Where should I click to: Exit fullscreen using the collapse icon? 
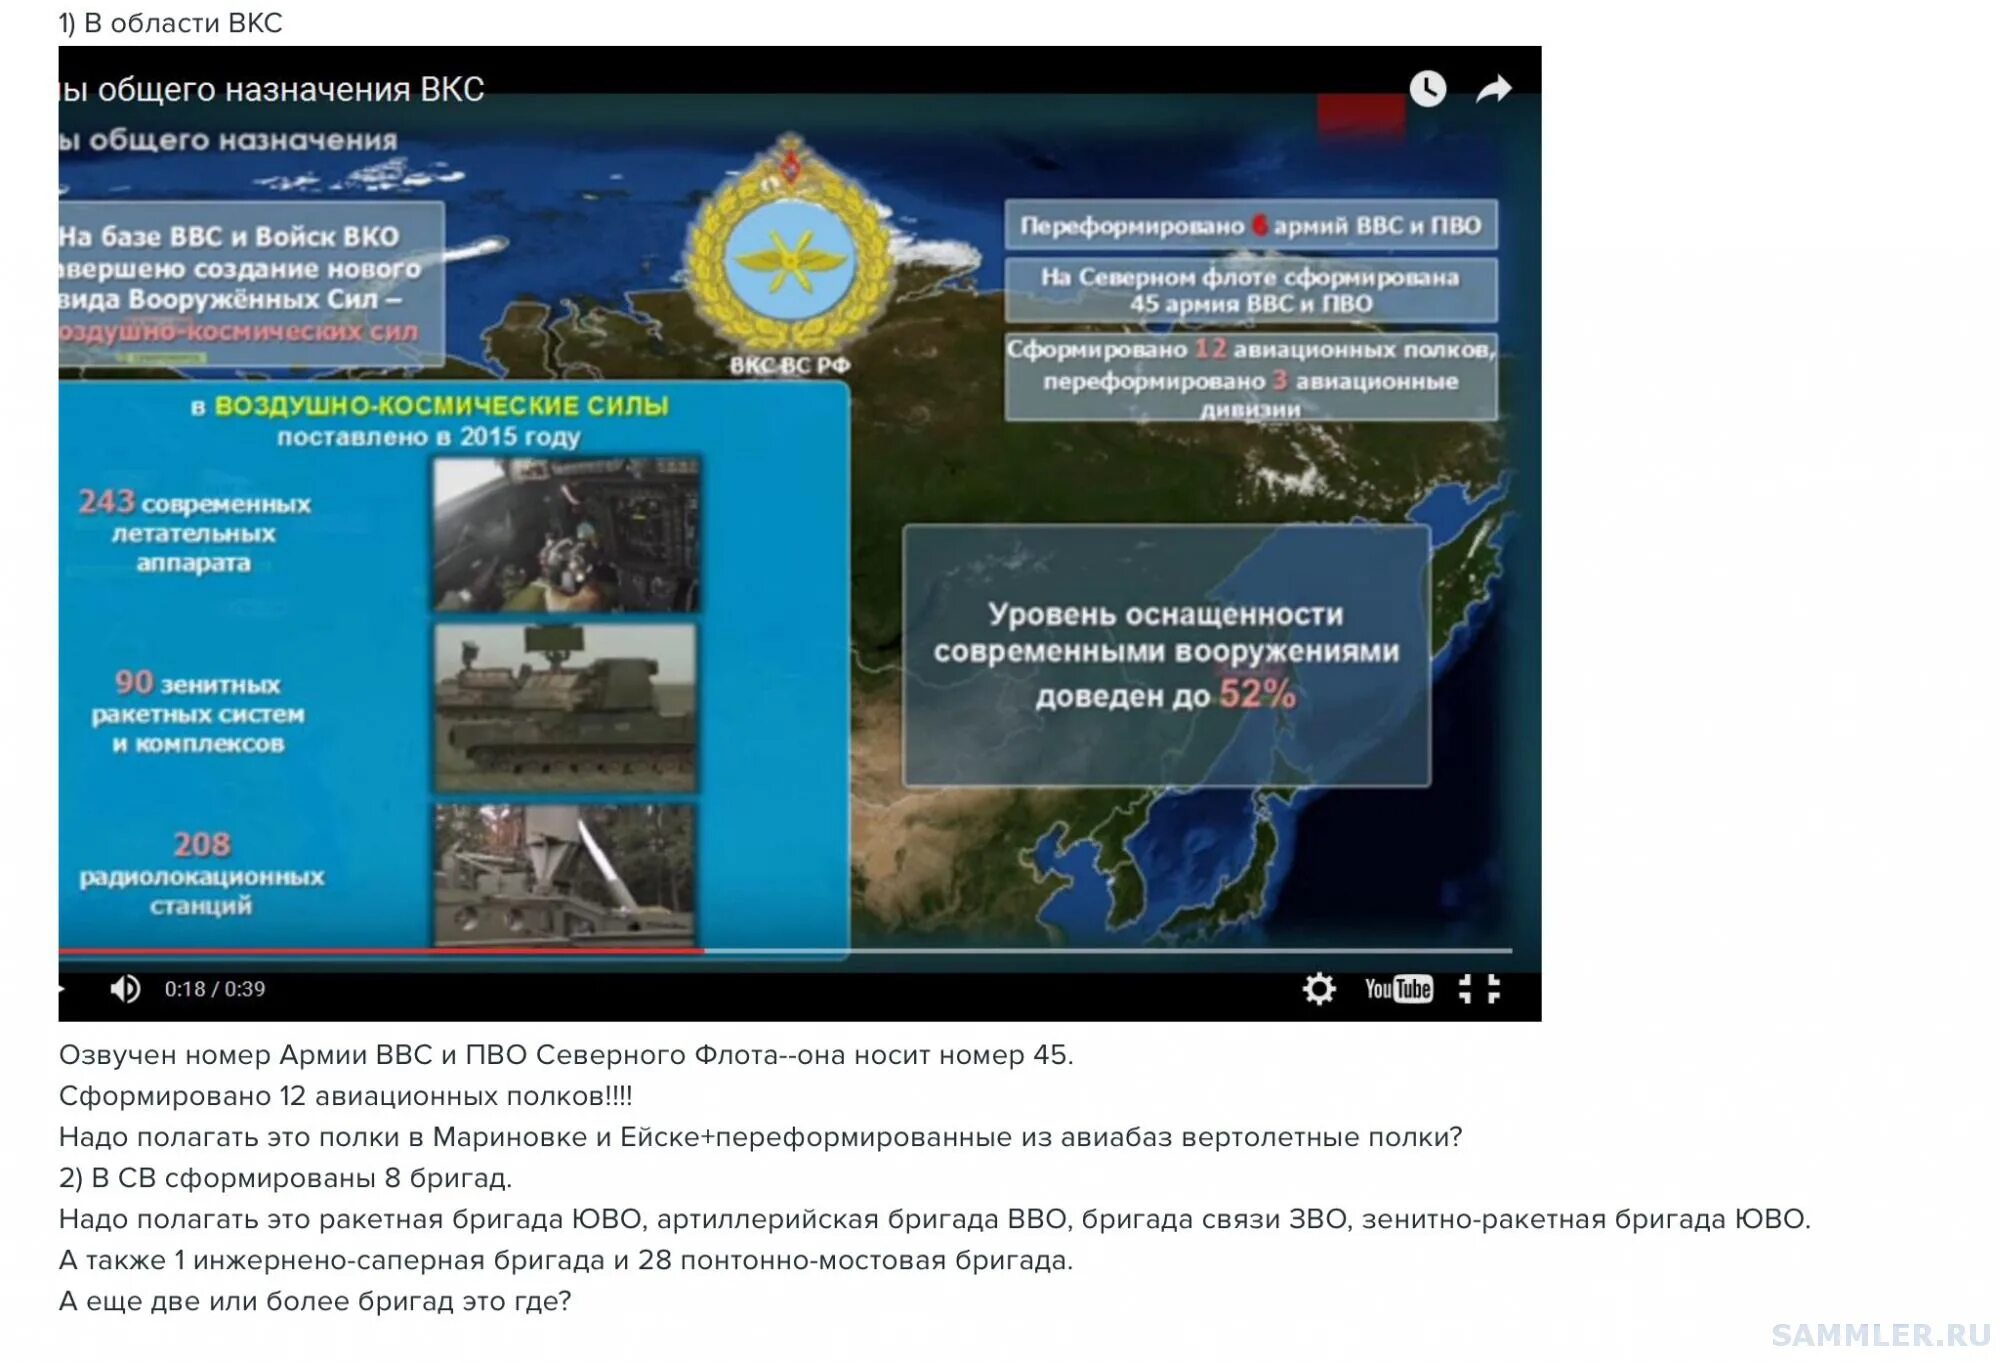(x=1479, y=989)
